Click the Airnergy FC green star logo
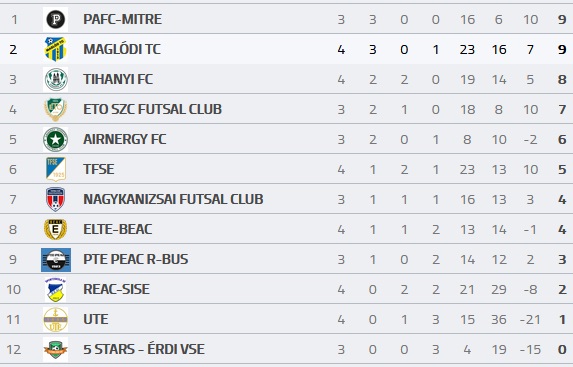 [x=56, y=139]
